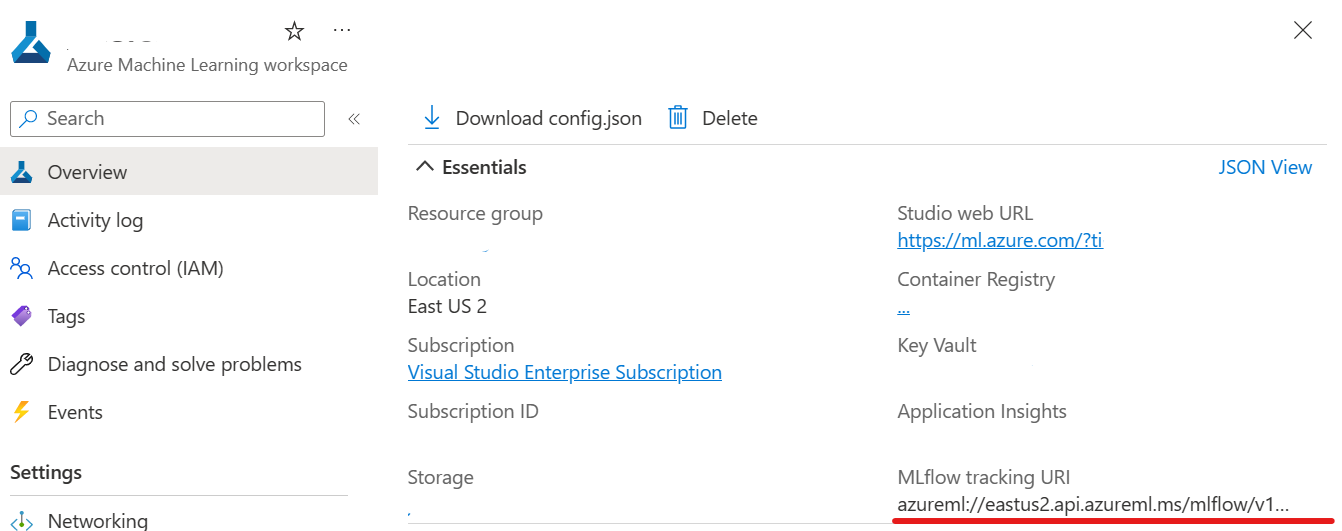The height and width of the screenshot is (531, 1342).
Task: Open the JSON View link
Action: tap(1264, 167)
